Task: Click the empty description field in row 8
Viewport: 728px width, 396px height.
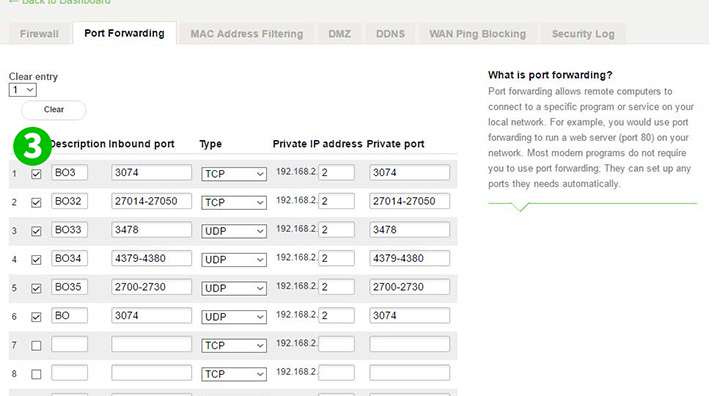Action: point(70,373)
